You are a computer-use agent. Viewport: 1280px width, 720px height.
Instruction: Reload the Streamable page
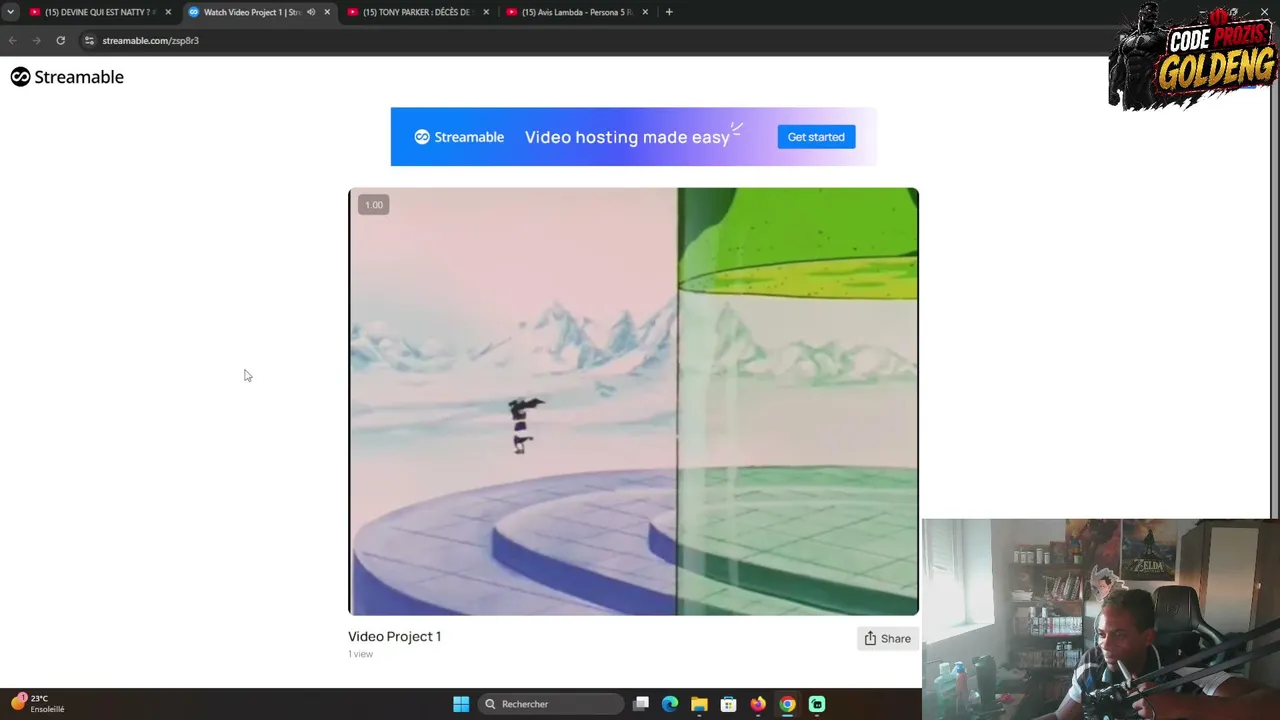click(61, 40)
